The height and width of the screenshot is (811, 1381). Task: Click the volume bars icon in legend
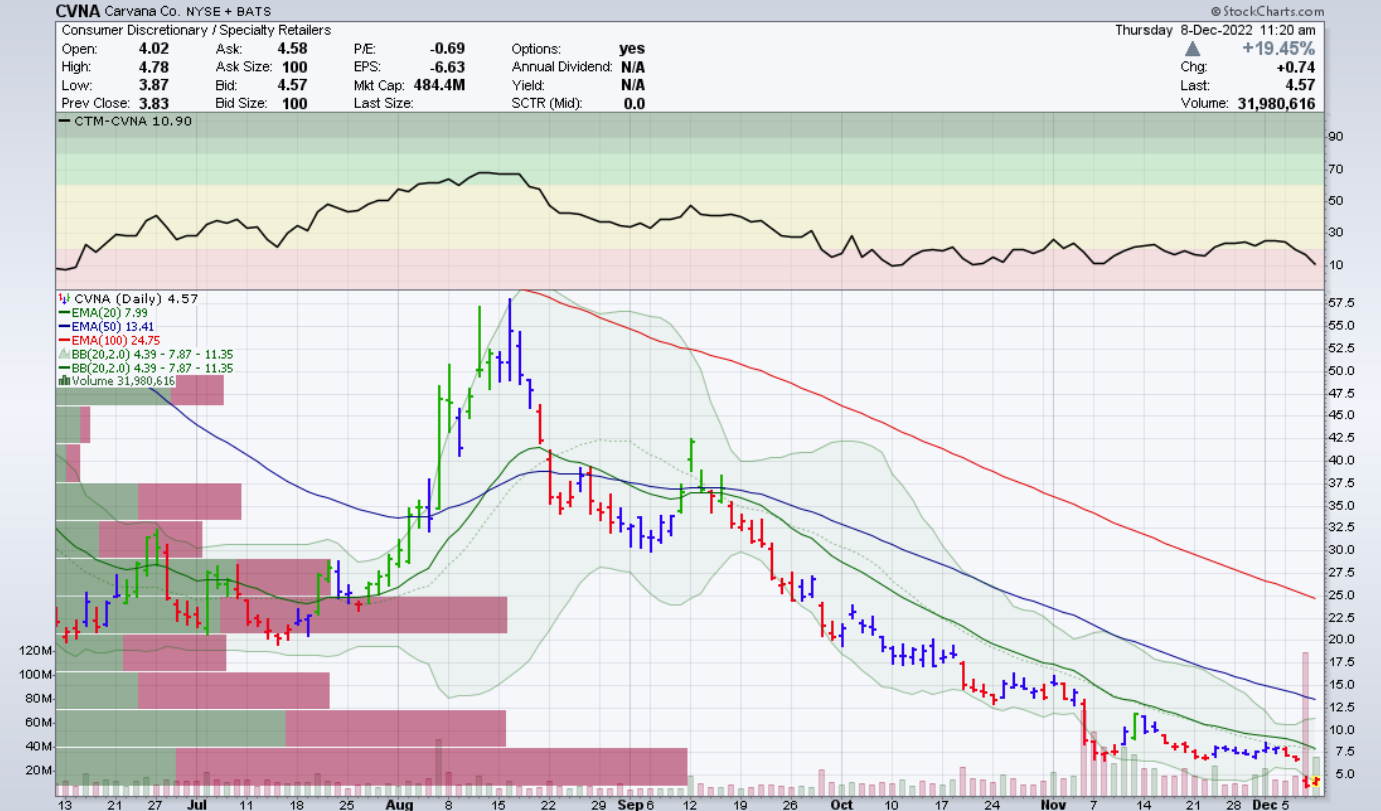point(64,381)
